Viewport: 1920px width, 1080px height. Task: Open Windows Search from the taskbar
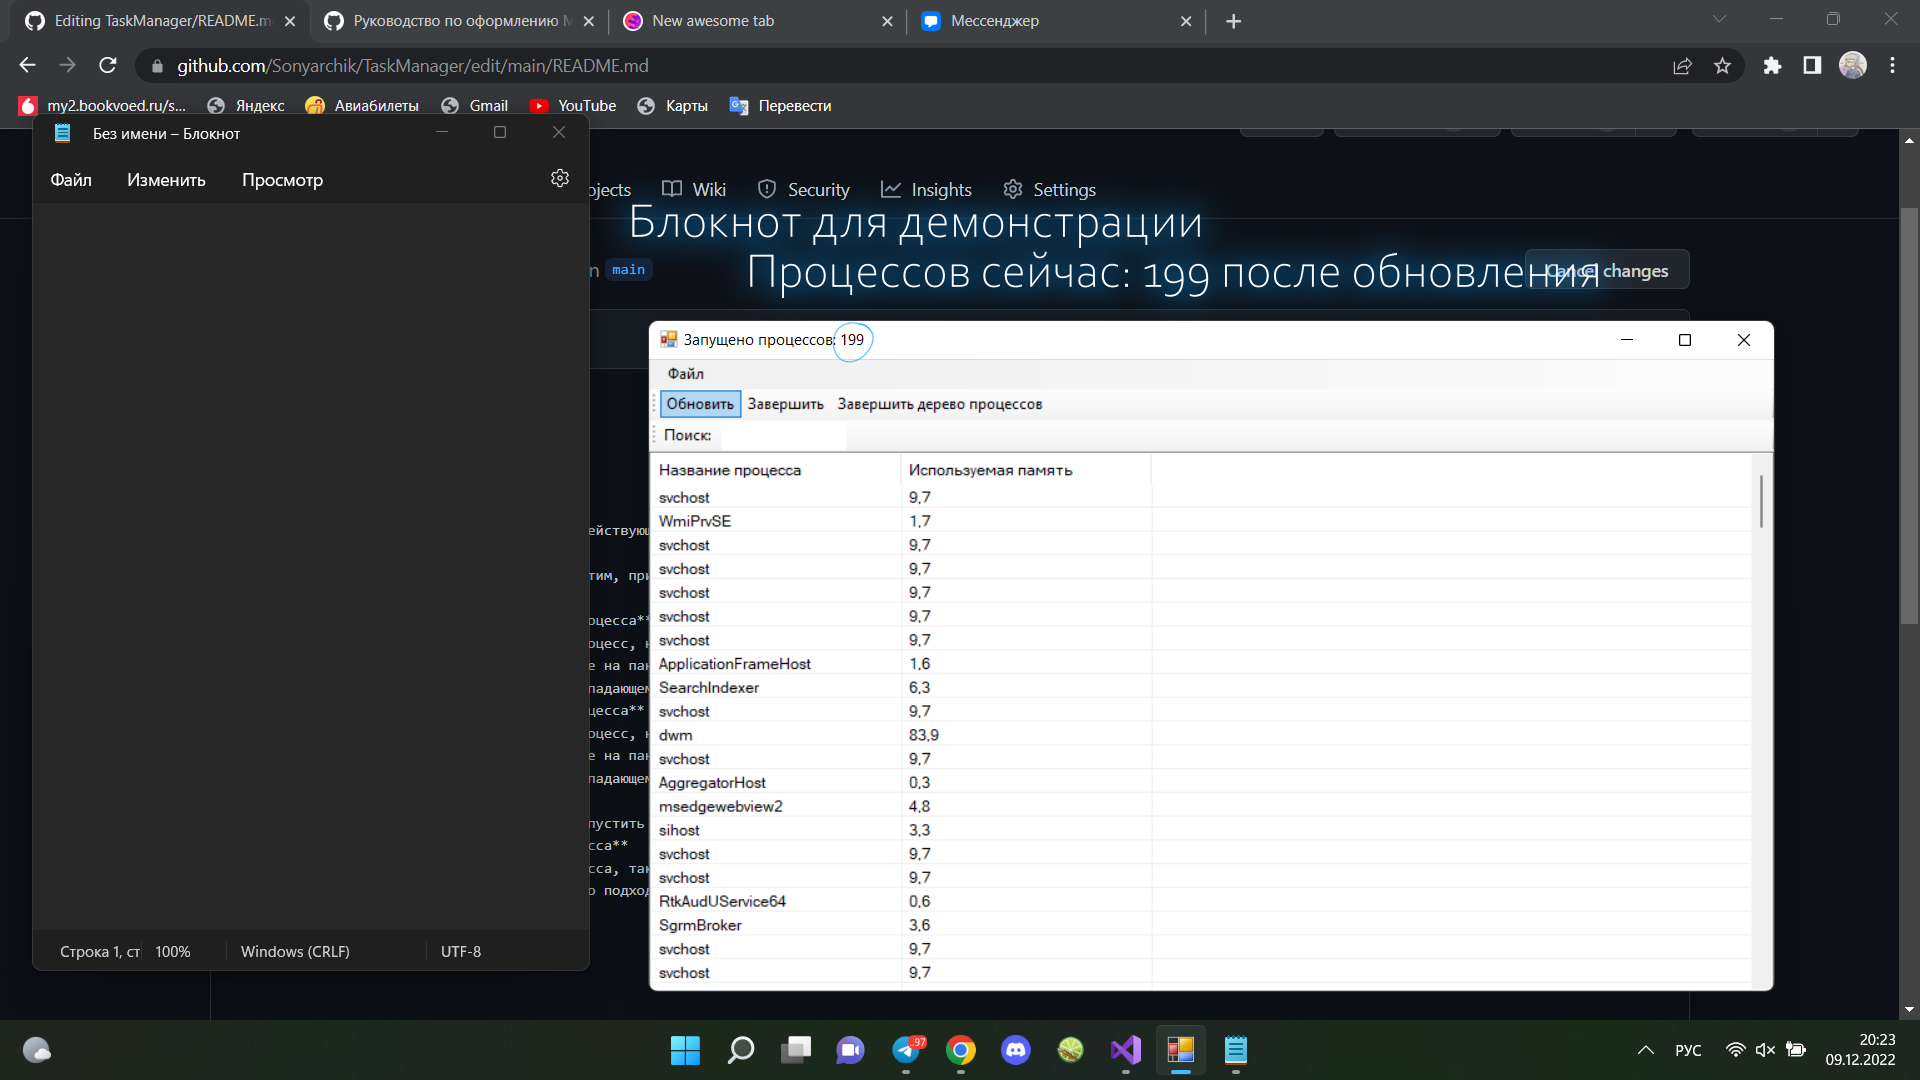point(740,1051)
